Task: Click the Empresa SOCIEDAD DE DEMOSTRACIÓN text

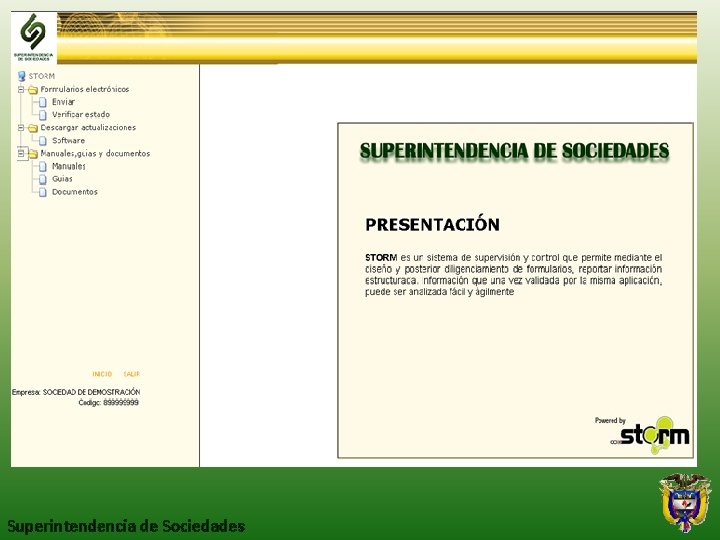Action: pyautogui.click(x=76, y=392)
